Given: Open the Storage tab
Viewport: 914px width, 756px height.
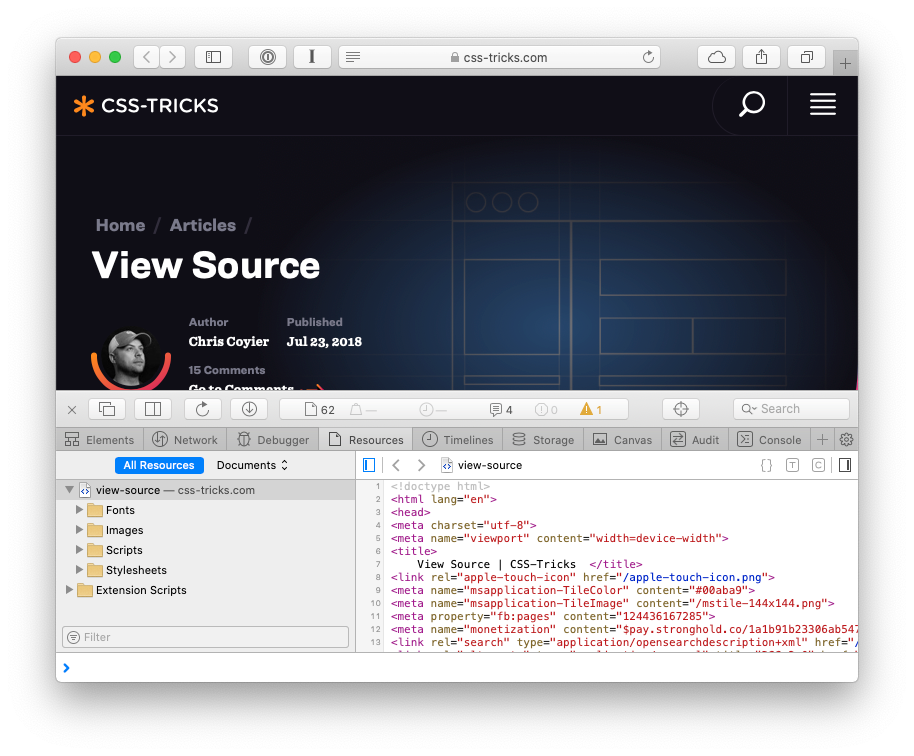Looking at the screenshot, I should (x=543, y=439).
